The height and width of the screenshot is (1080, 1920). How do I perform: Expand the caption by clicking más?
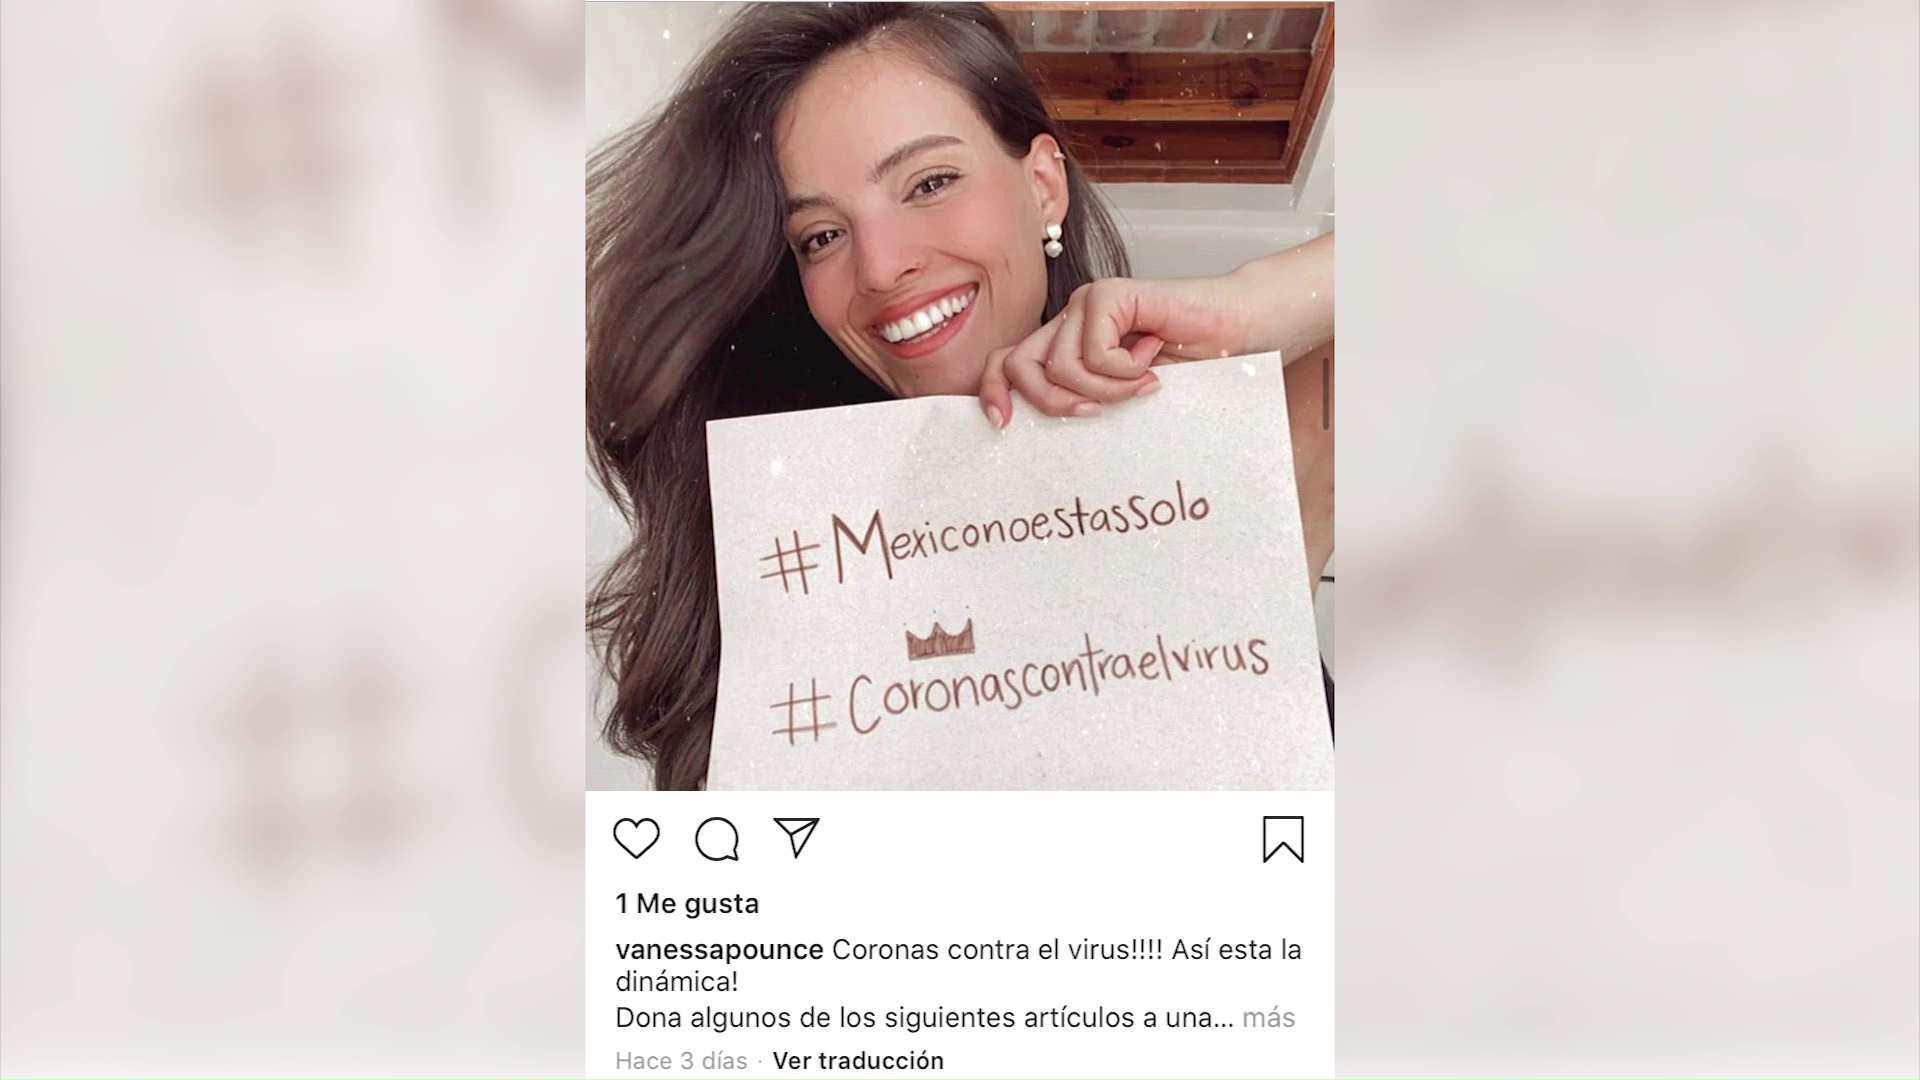point(1268,1018)
